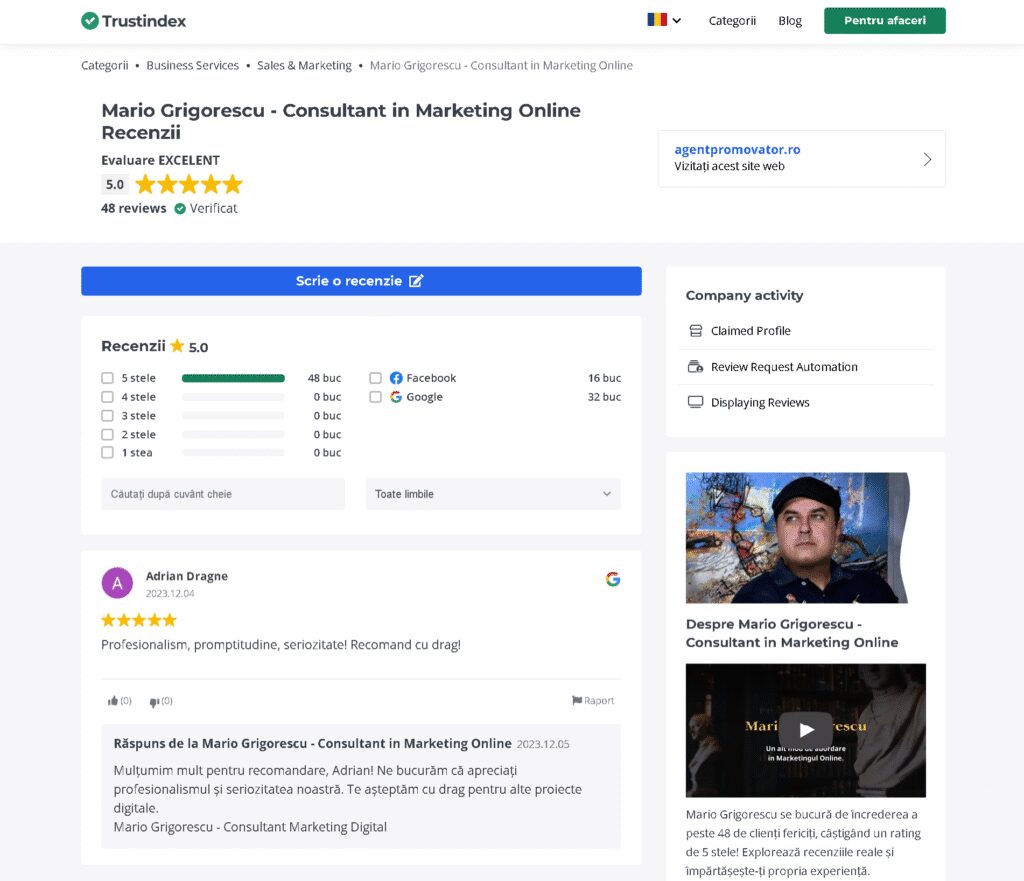The image size is (1024, 881).
Task: Click the Adrian Dragne reviewer name
Action: click(x=187, y=576)
